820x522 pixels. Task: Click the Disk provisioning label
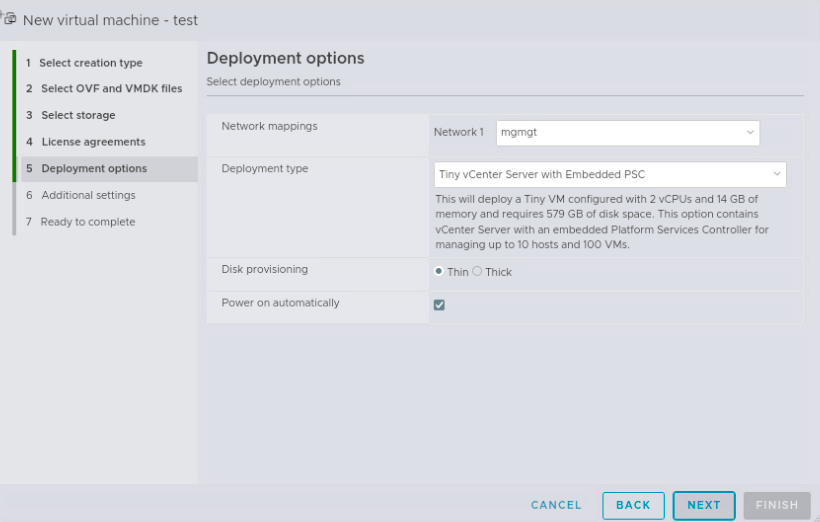point(265,269)
